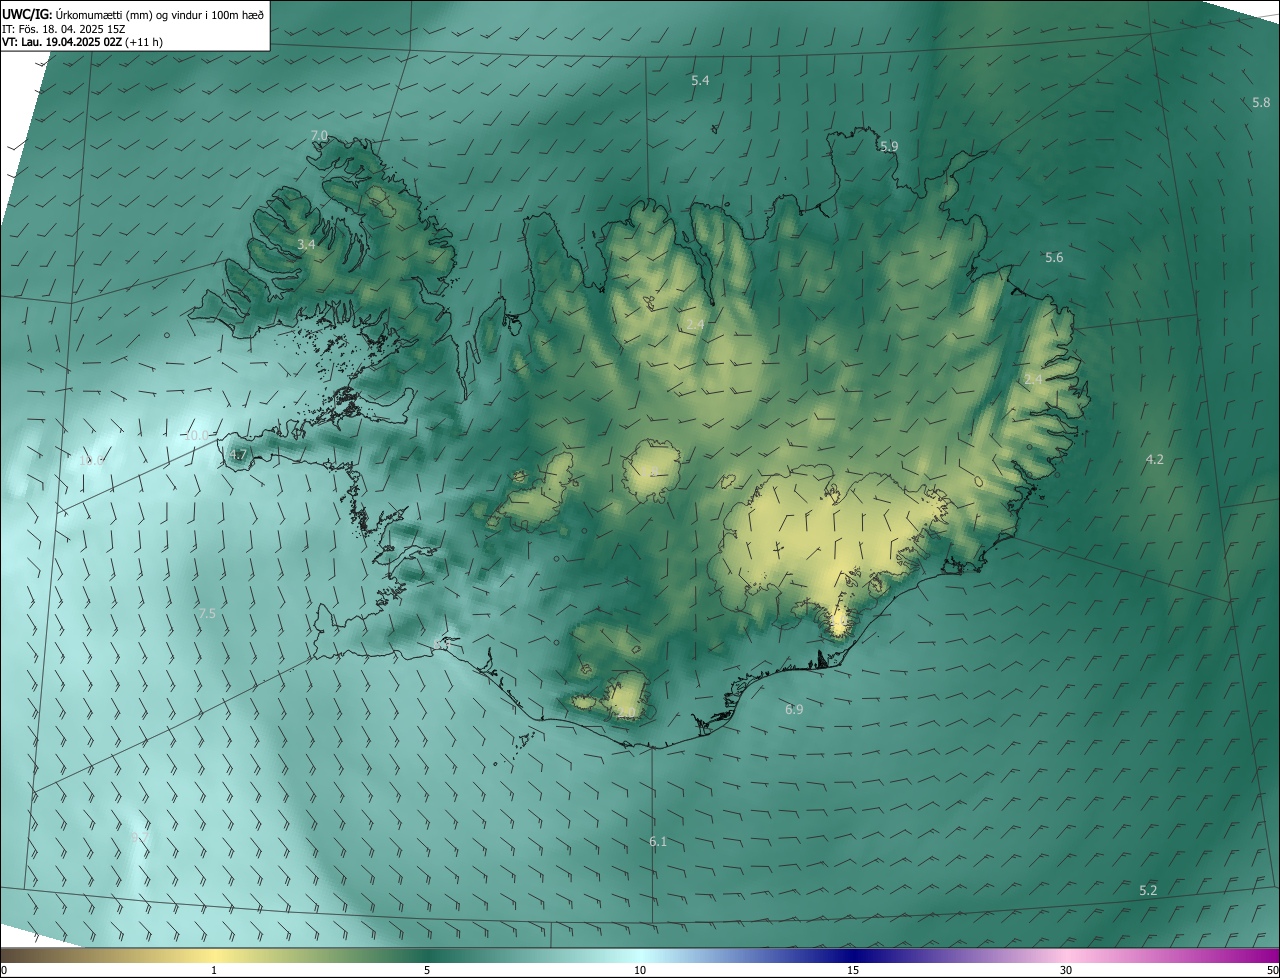Select the 5.4 value label on the map
Image resolution: width=1280 pixels, height=978 pixels.
coord(700,80)
